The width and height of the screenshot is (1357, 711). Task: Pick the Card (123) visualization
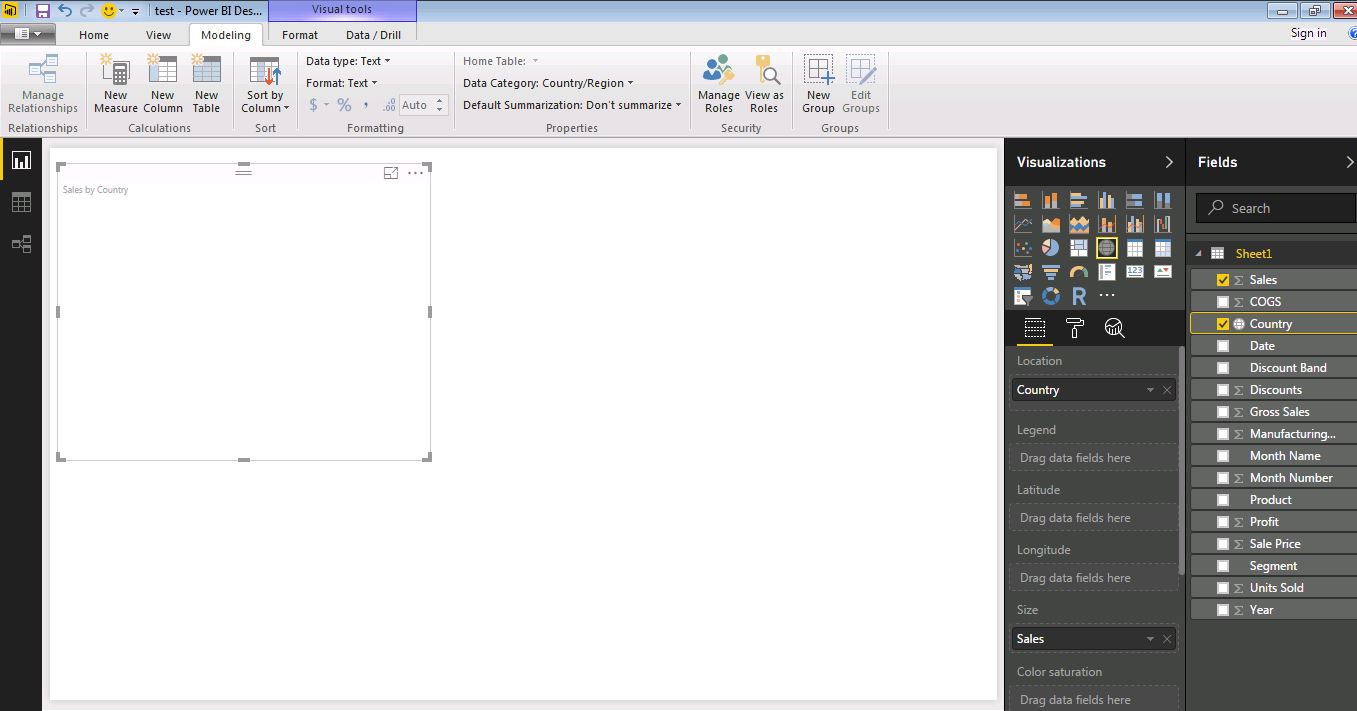point(1134,272)
